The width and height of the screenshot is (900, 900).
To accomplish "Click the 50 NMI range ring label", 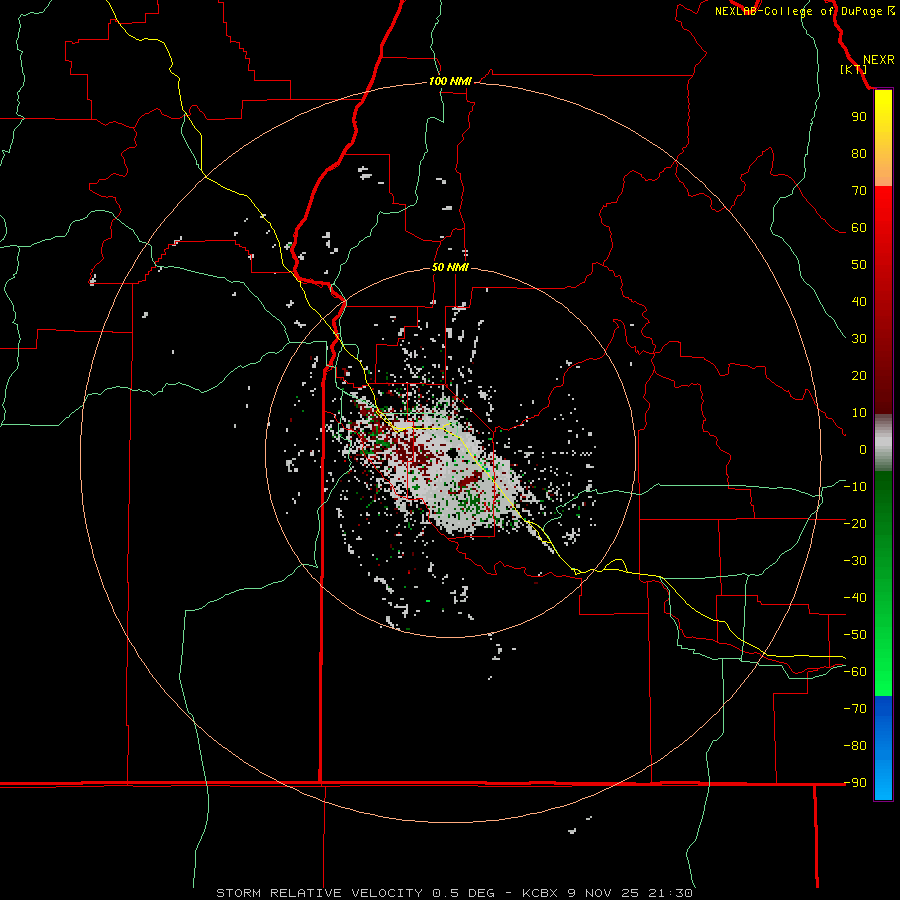I will tap(450, 267).
